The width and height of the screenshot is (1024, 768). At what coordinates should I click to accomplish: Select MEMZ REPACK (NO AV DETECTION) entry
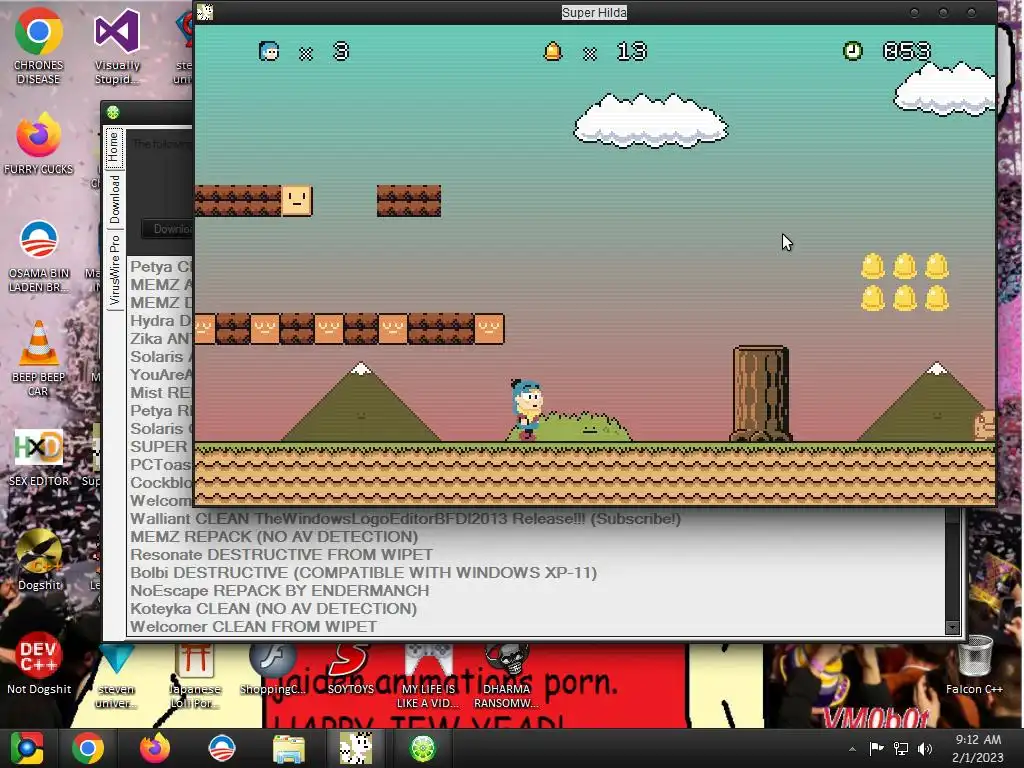click(x=274, y=537)
